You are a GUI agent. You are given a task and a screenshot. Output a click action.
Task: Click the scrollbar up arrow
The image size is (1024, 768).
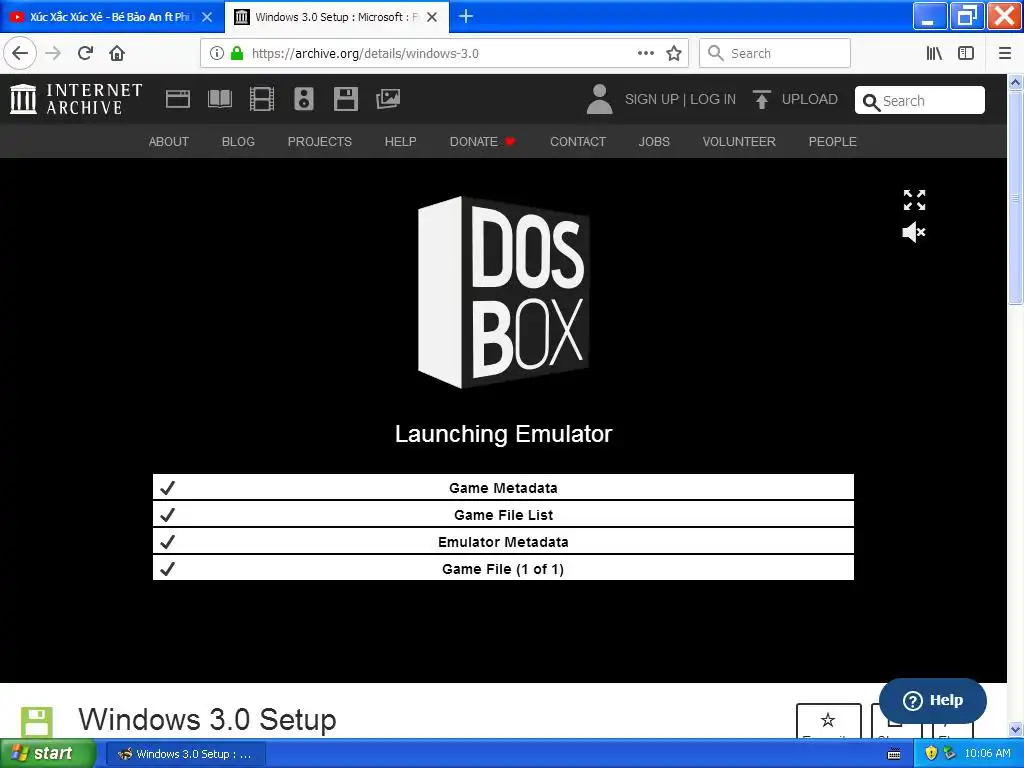pyautogui.click(x=1015, y=82)
